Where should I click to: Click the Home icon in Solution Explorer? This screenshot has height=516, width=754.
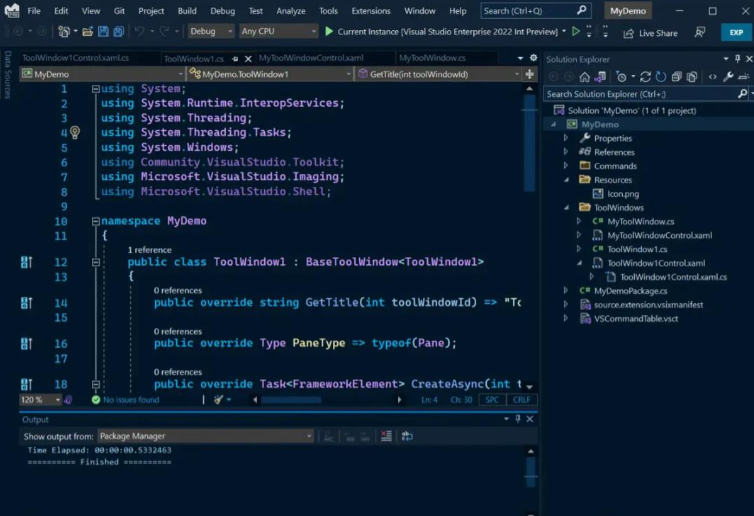[584, 77]
